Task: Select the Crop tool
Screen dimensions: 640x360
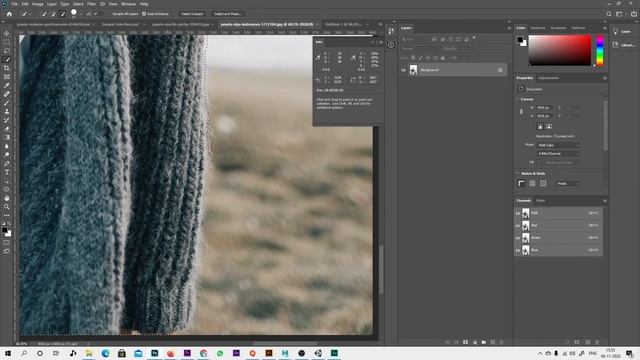Action: tap(7, 68)
